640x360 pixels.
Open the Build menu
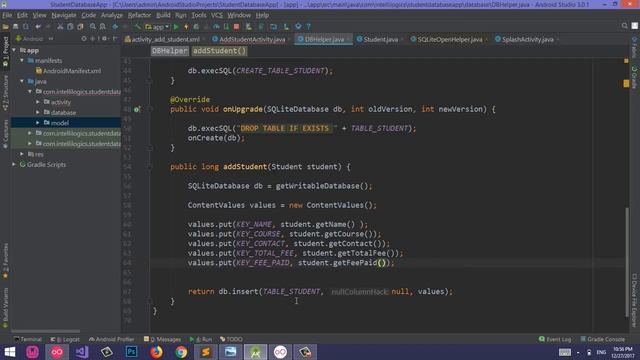[163, 15]
